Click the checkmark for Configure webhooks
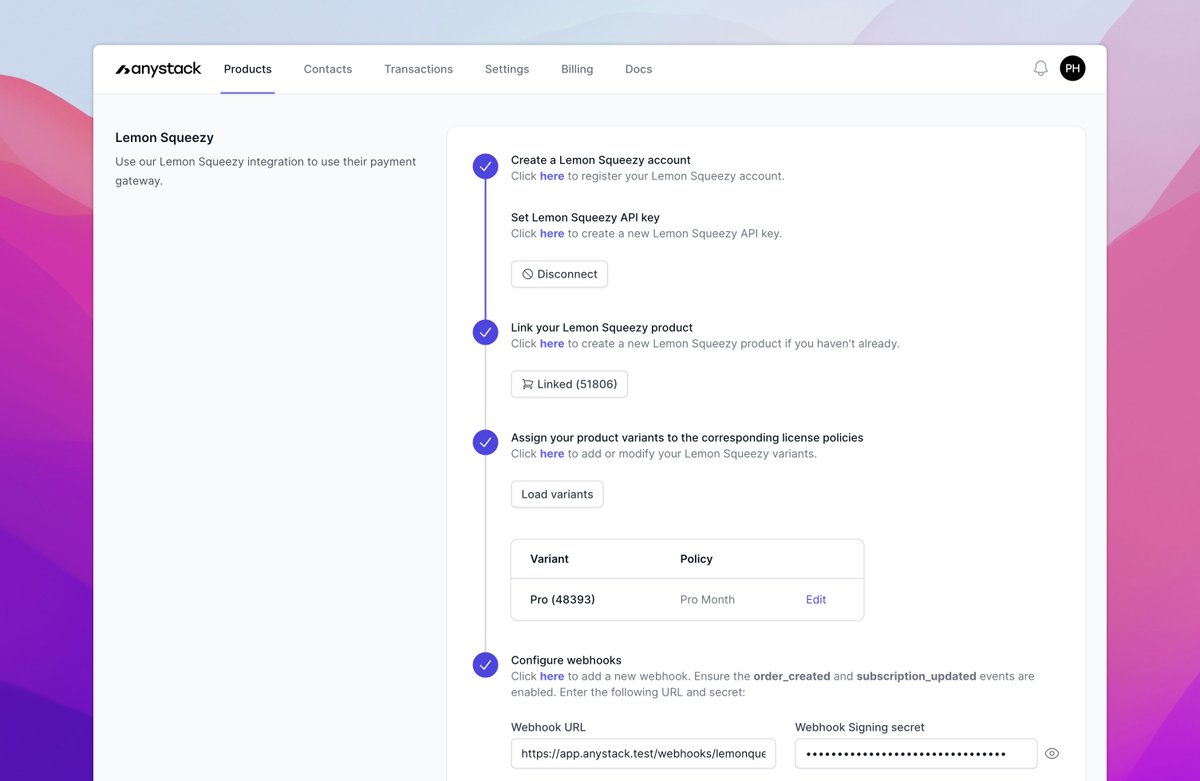 tap(485, 664)
